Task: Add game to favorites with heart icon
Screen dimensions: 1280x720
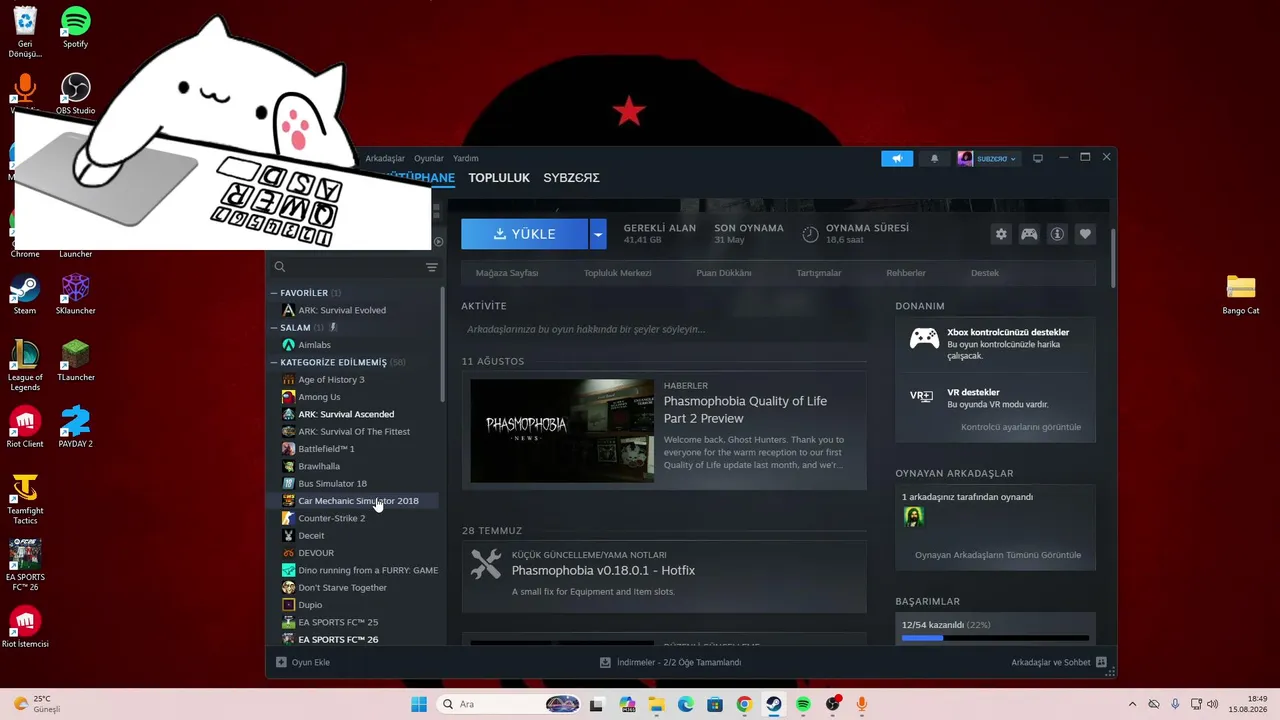Action: pos(1085,234)
